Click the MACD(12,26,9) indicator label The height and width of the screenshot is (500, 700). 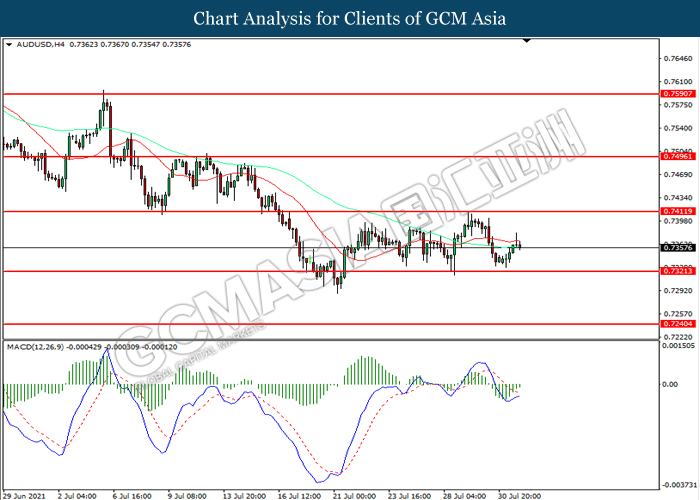click(x=36, y=346)
